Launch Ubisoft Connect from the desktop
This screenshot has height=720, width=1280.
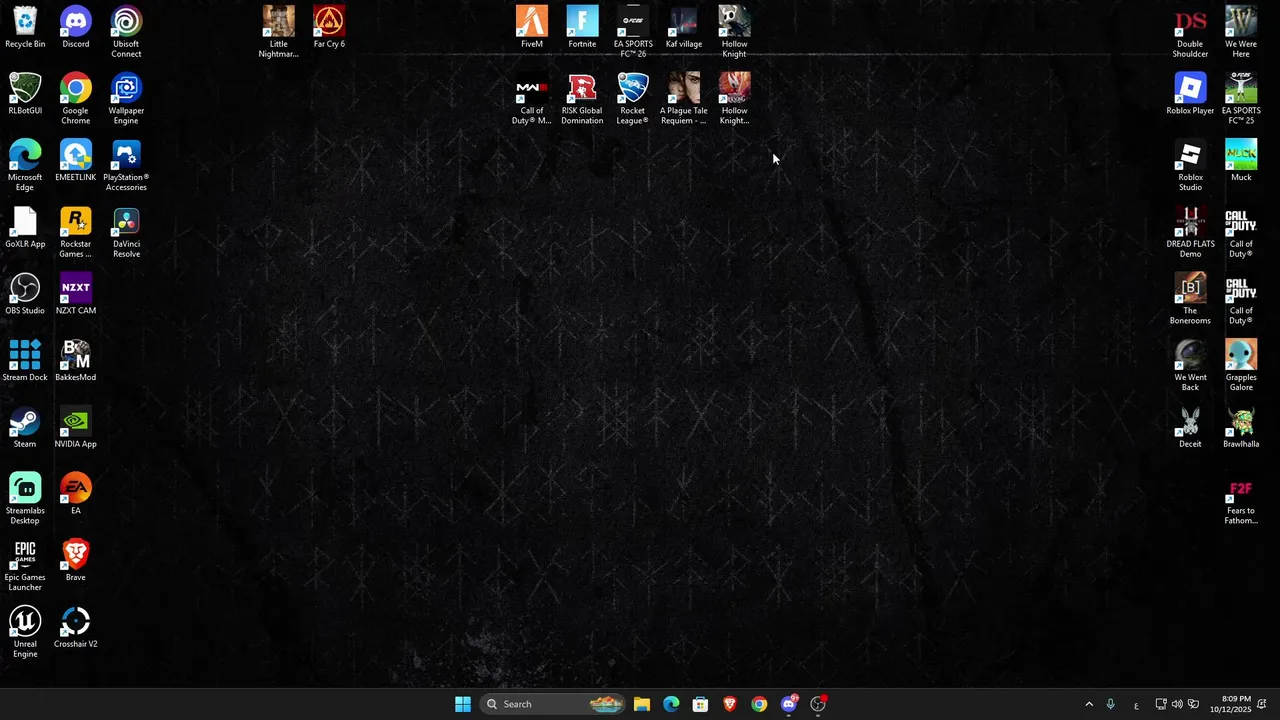(x=126, y=32)
